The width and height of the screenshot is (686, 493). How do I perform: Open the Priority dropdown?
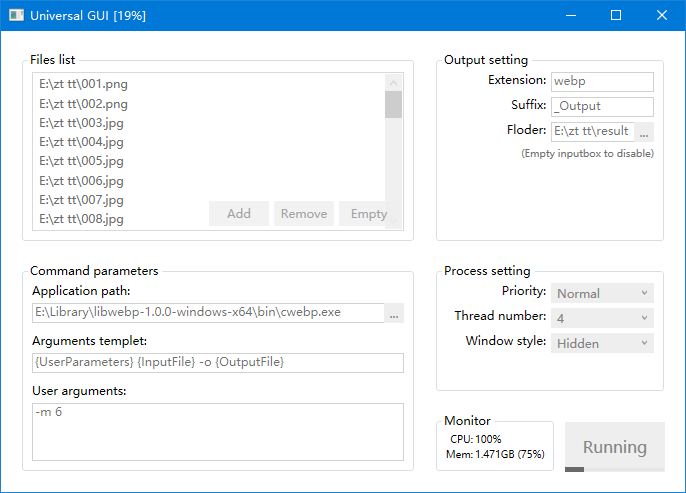point(602,293)
